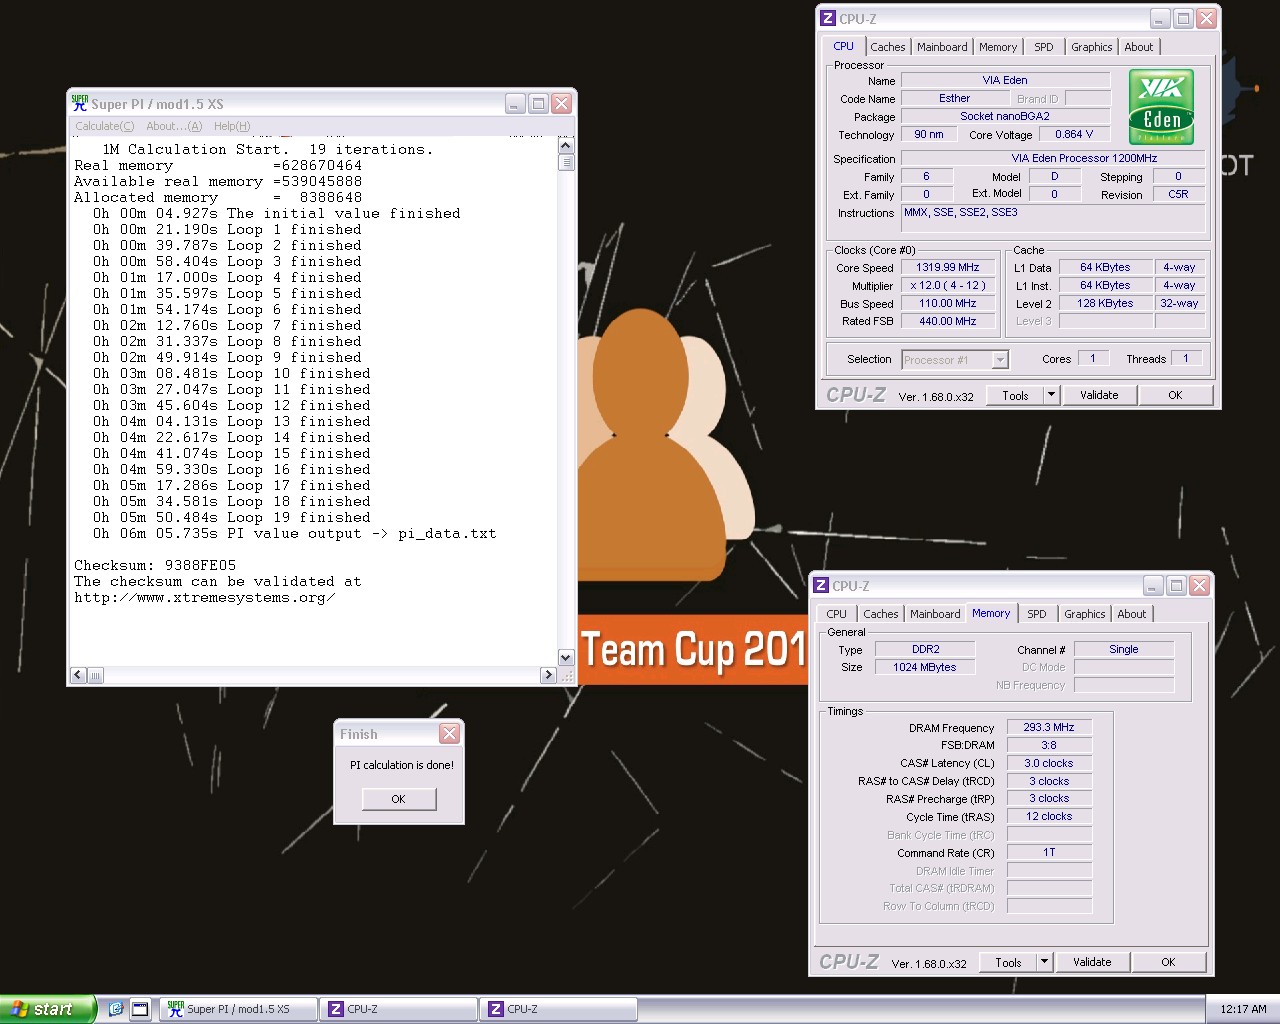The image size is (1280, 1024).
Task: Click the first CPU-Z taskbar button
Action: coord(399,1009)
